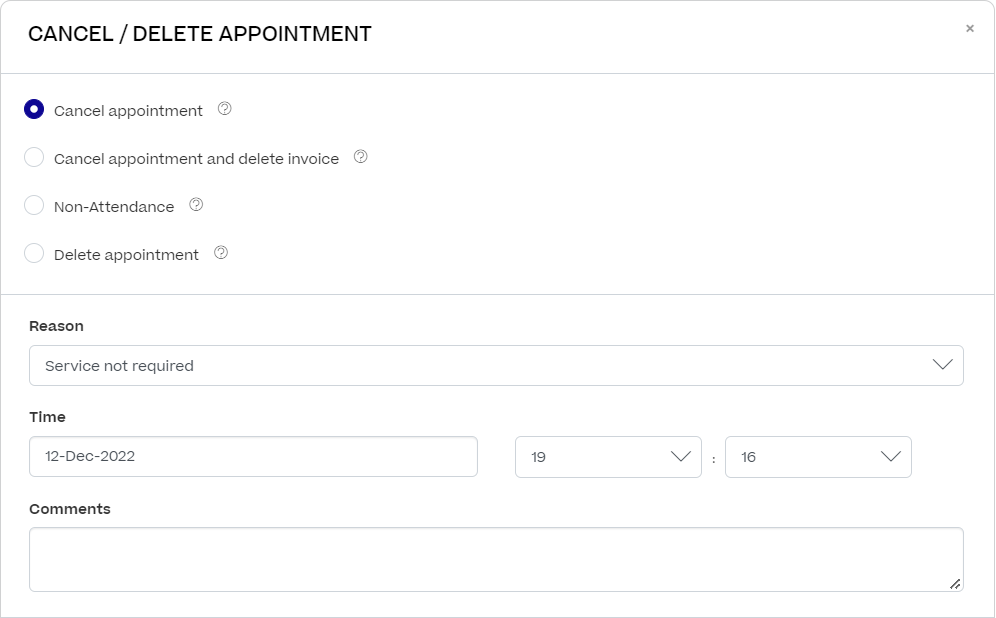This screenshot has width=996, height=618.
Task: Focus the Comments text area
Action: (495, 559)
